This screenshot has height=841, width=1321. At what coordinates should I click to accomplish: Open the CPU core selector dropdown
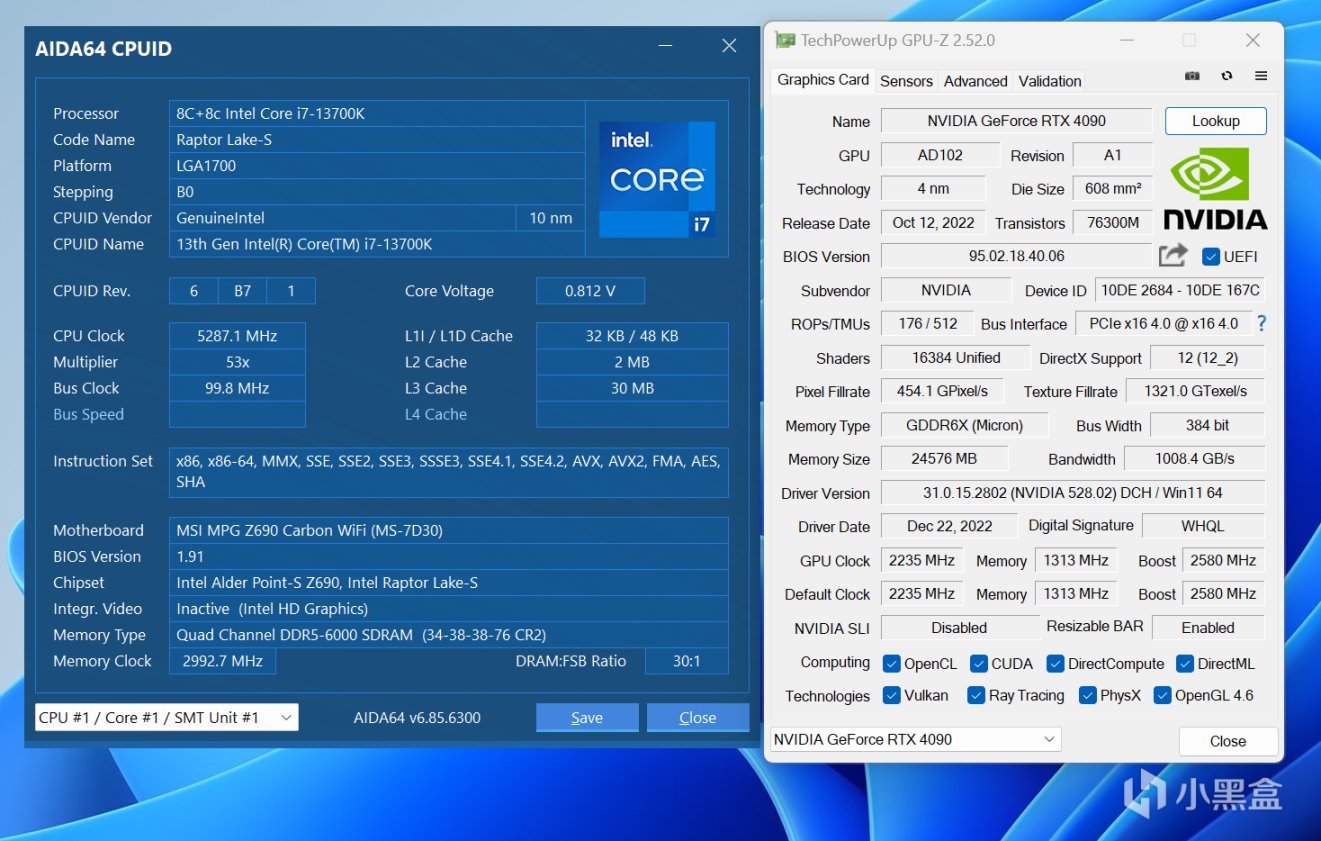pyautogui.click(x=166, y=717)
